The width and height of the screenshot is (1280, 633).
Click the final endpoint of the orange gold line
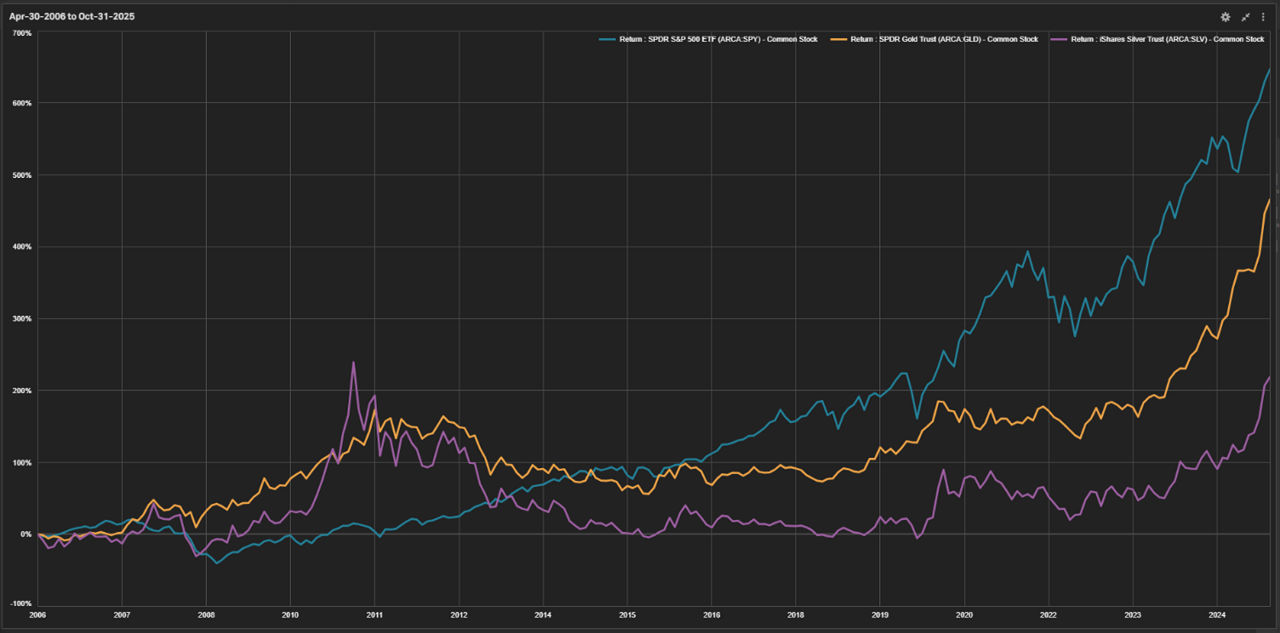(x=1270, y=200)
